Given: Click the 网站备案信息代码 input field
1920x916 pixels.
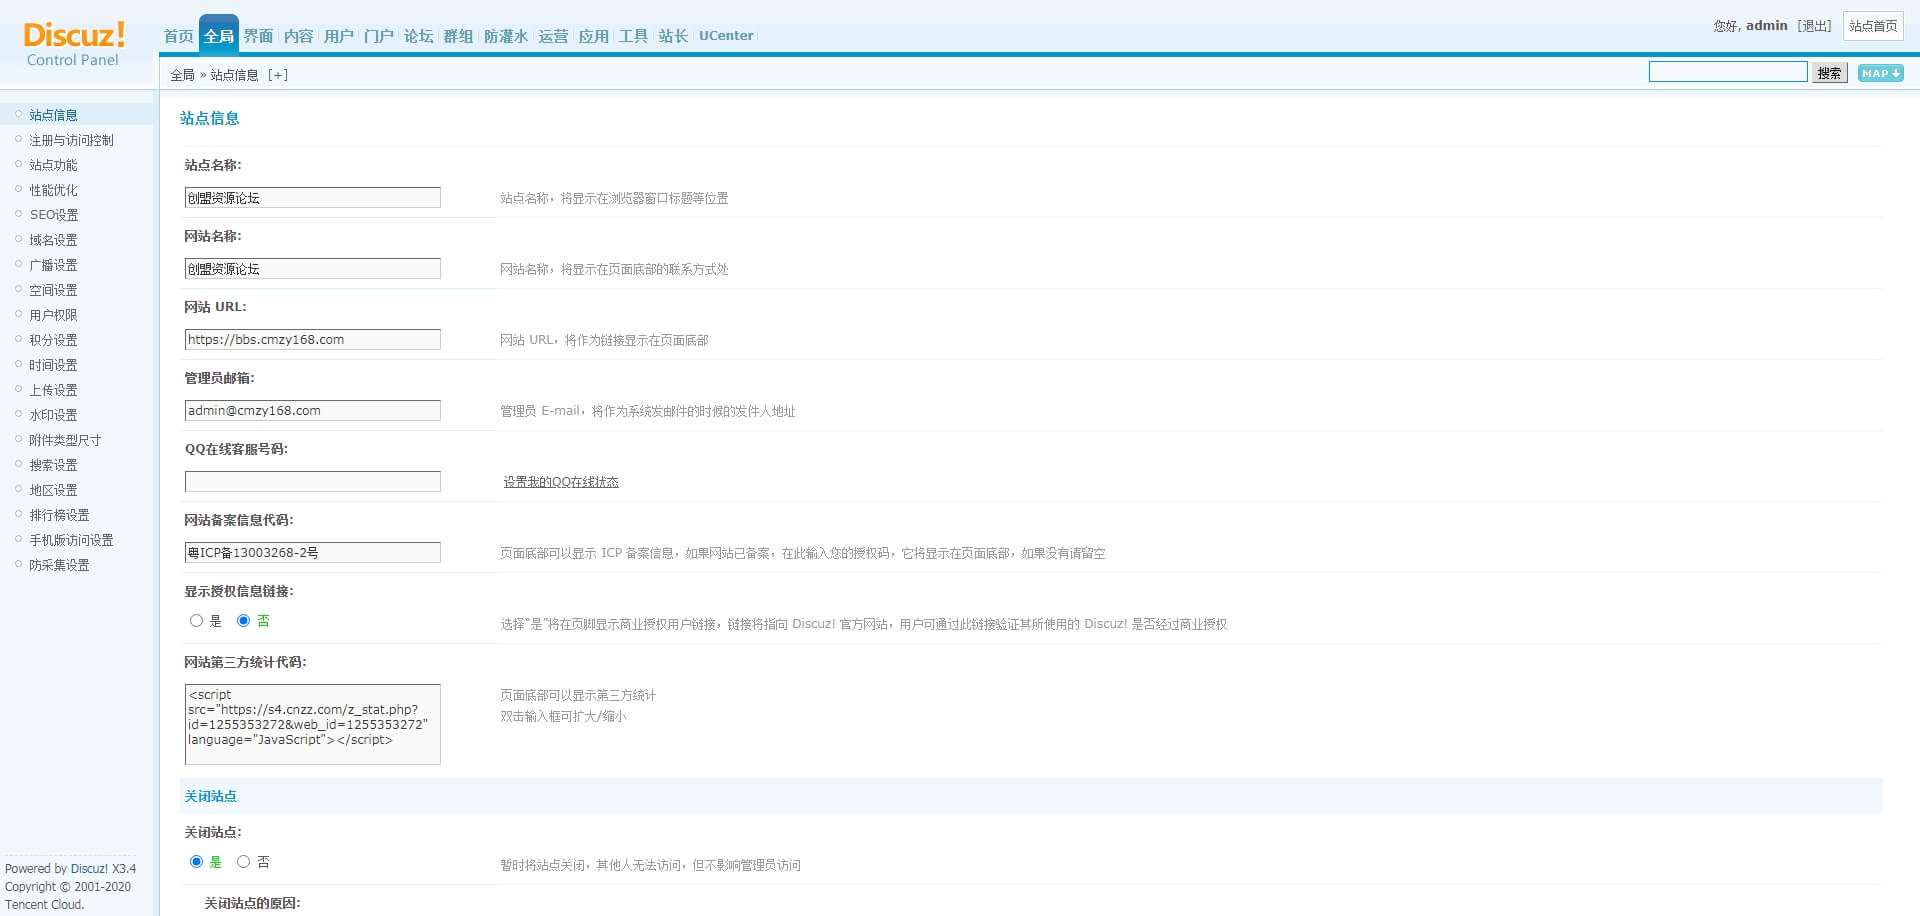Looking at the screenshot, I should coord(313,553).
